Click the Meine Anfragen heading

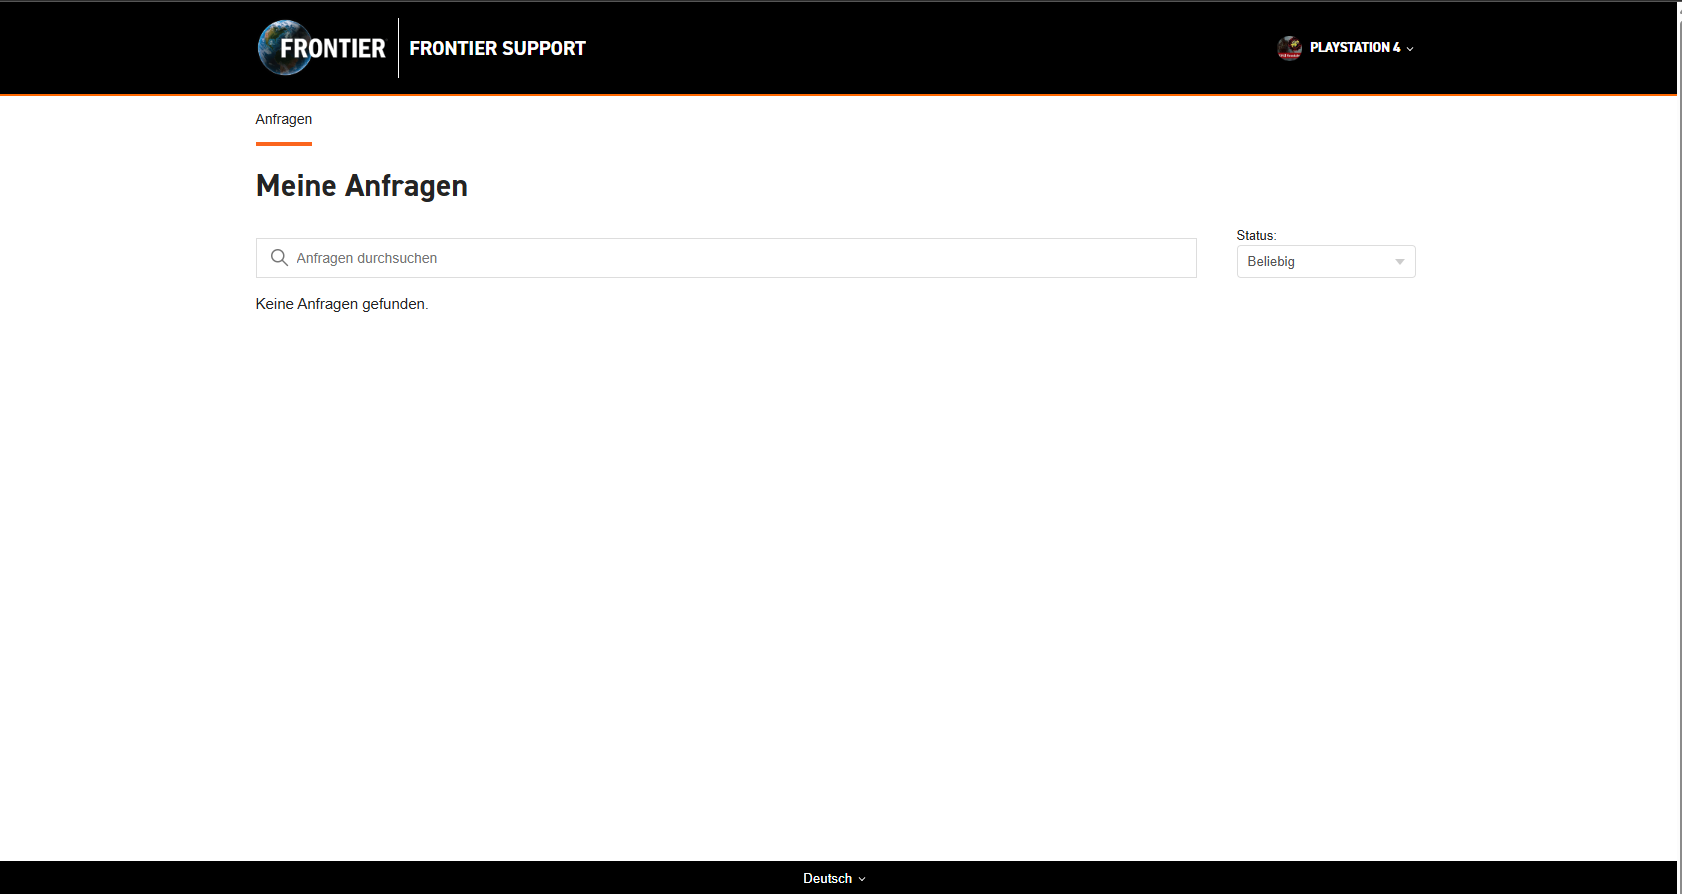point(362,186)
